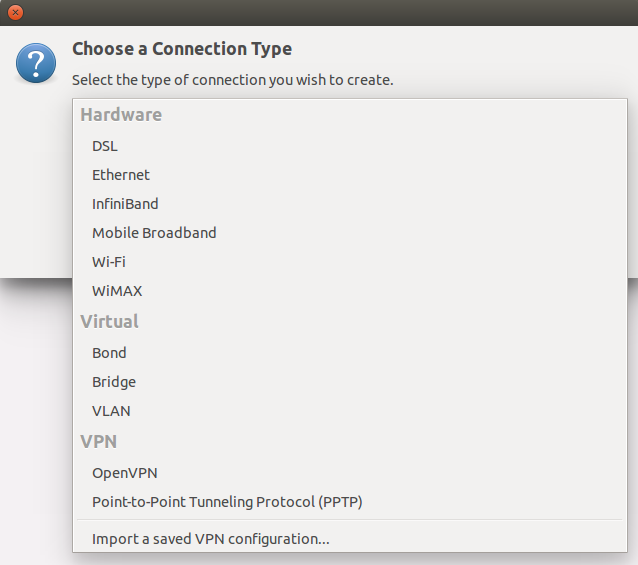
Task: Select the Bridge connection type
Action: click(114, 382)
